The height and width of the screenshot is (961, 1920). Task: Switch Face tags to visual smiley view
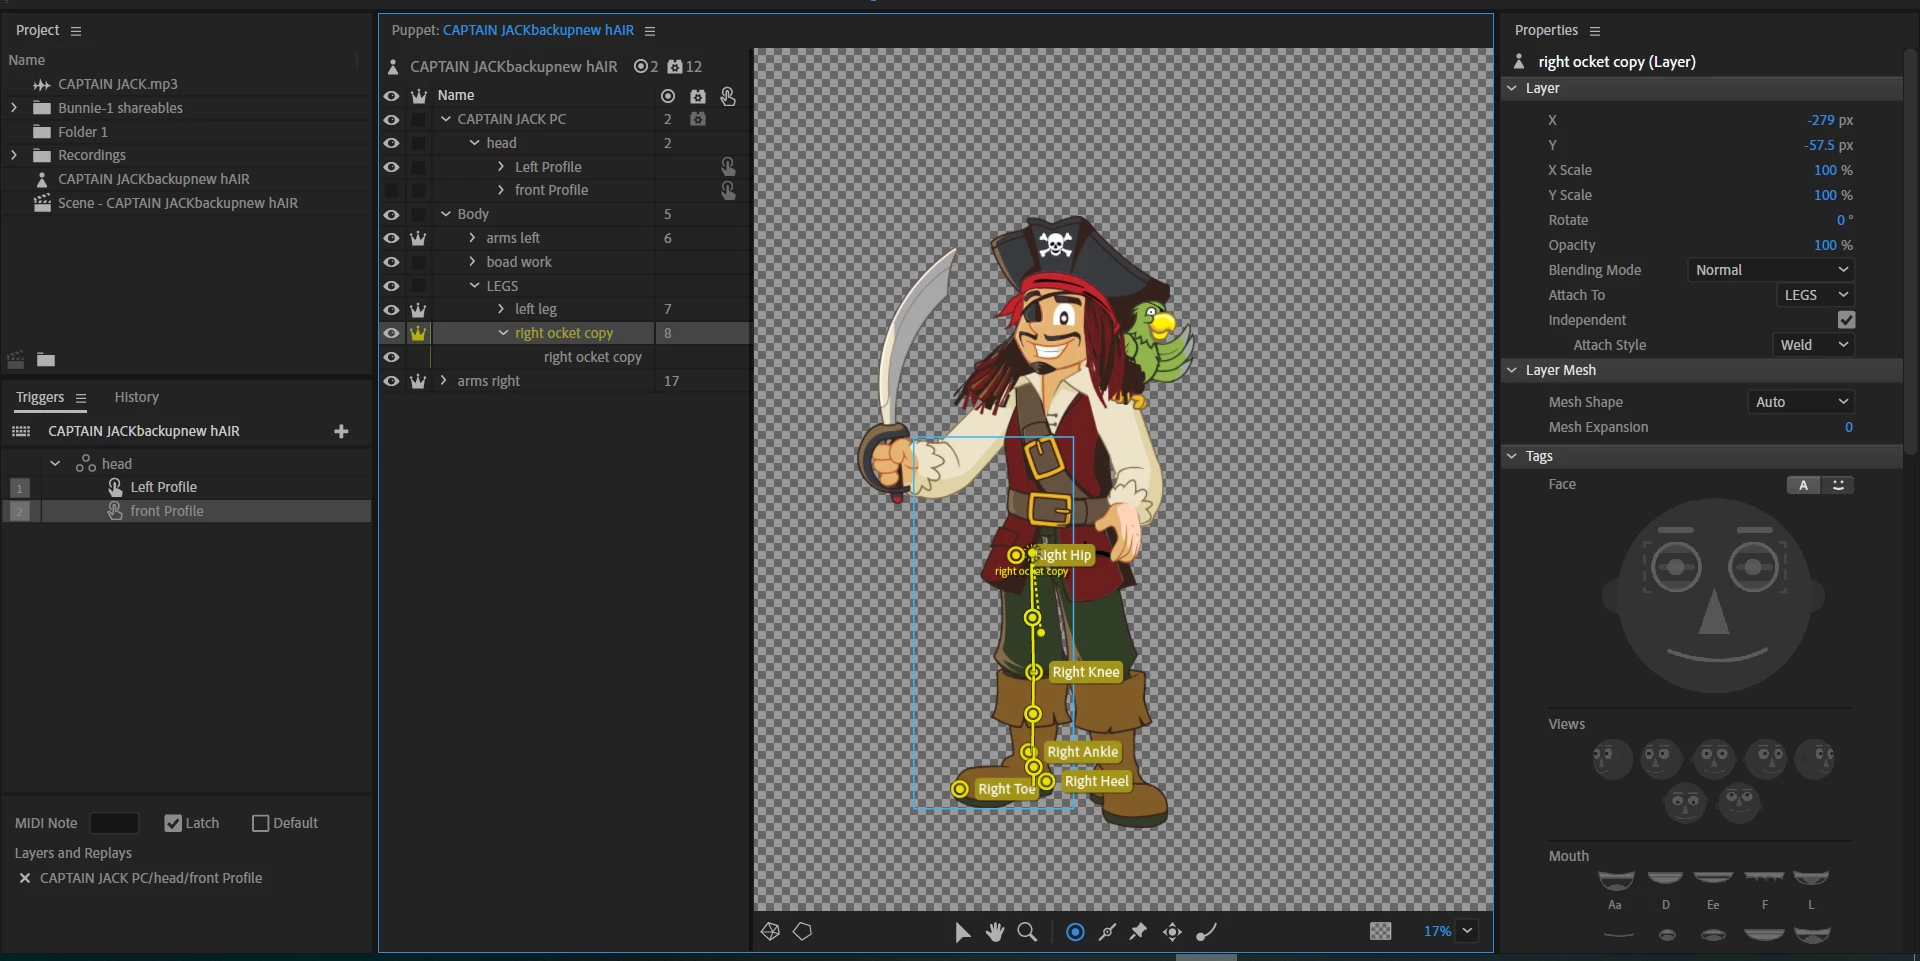coord(1838,485)
